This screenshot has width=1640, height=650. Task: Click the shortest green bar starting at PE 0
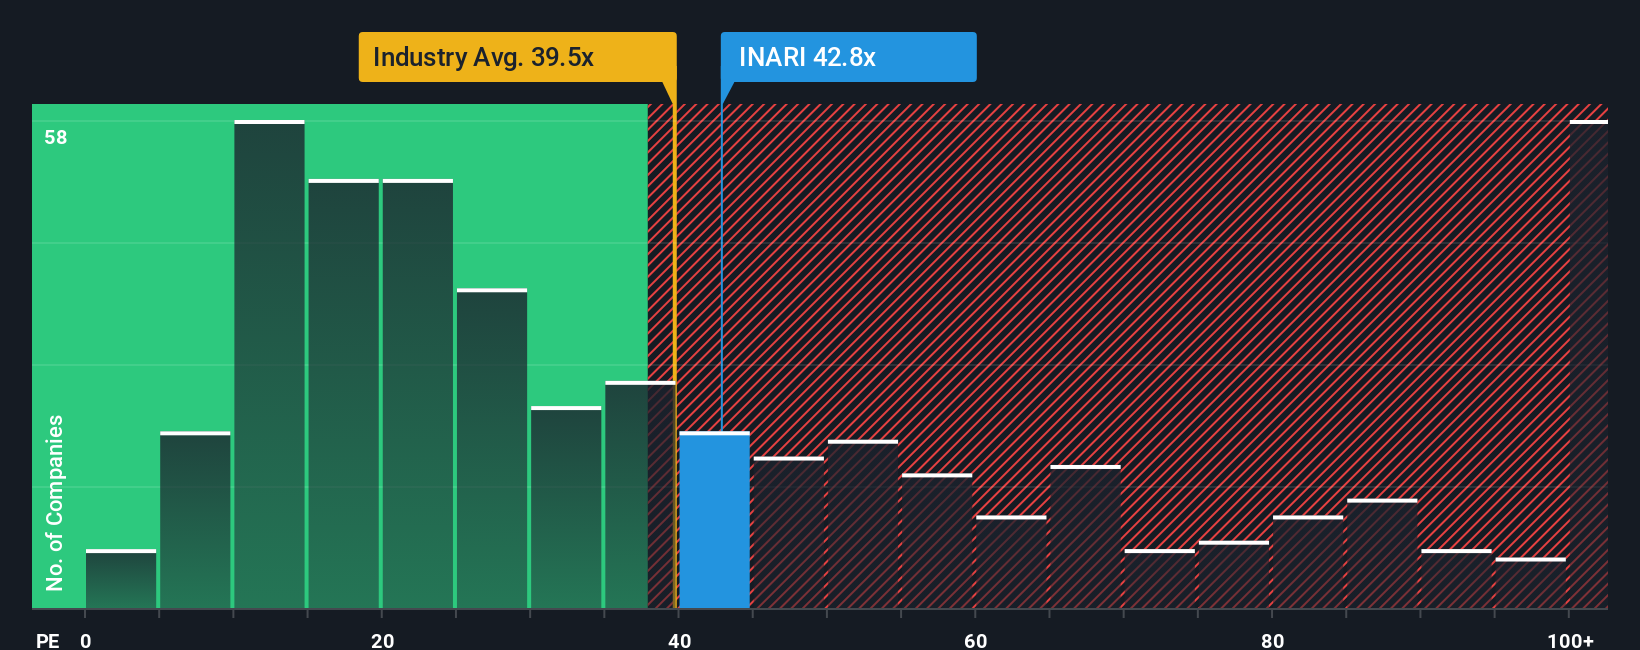tap(121, 579)
